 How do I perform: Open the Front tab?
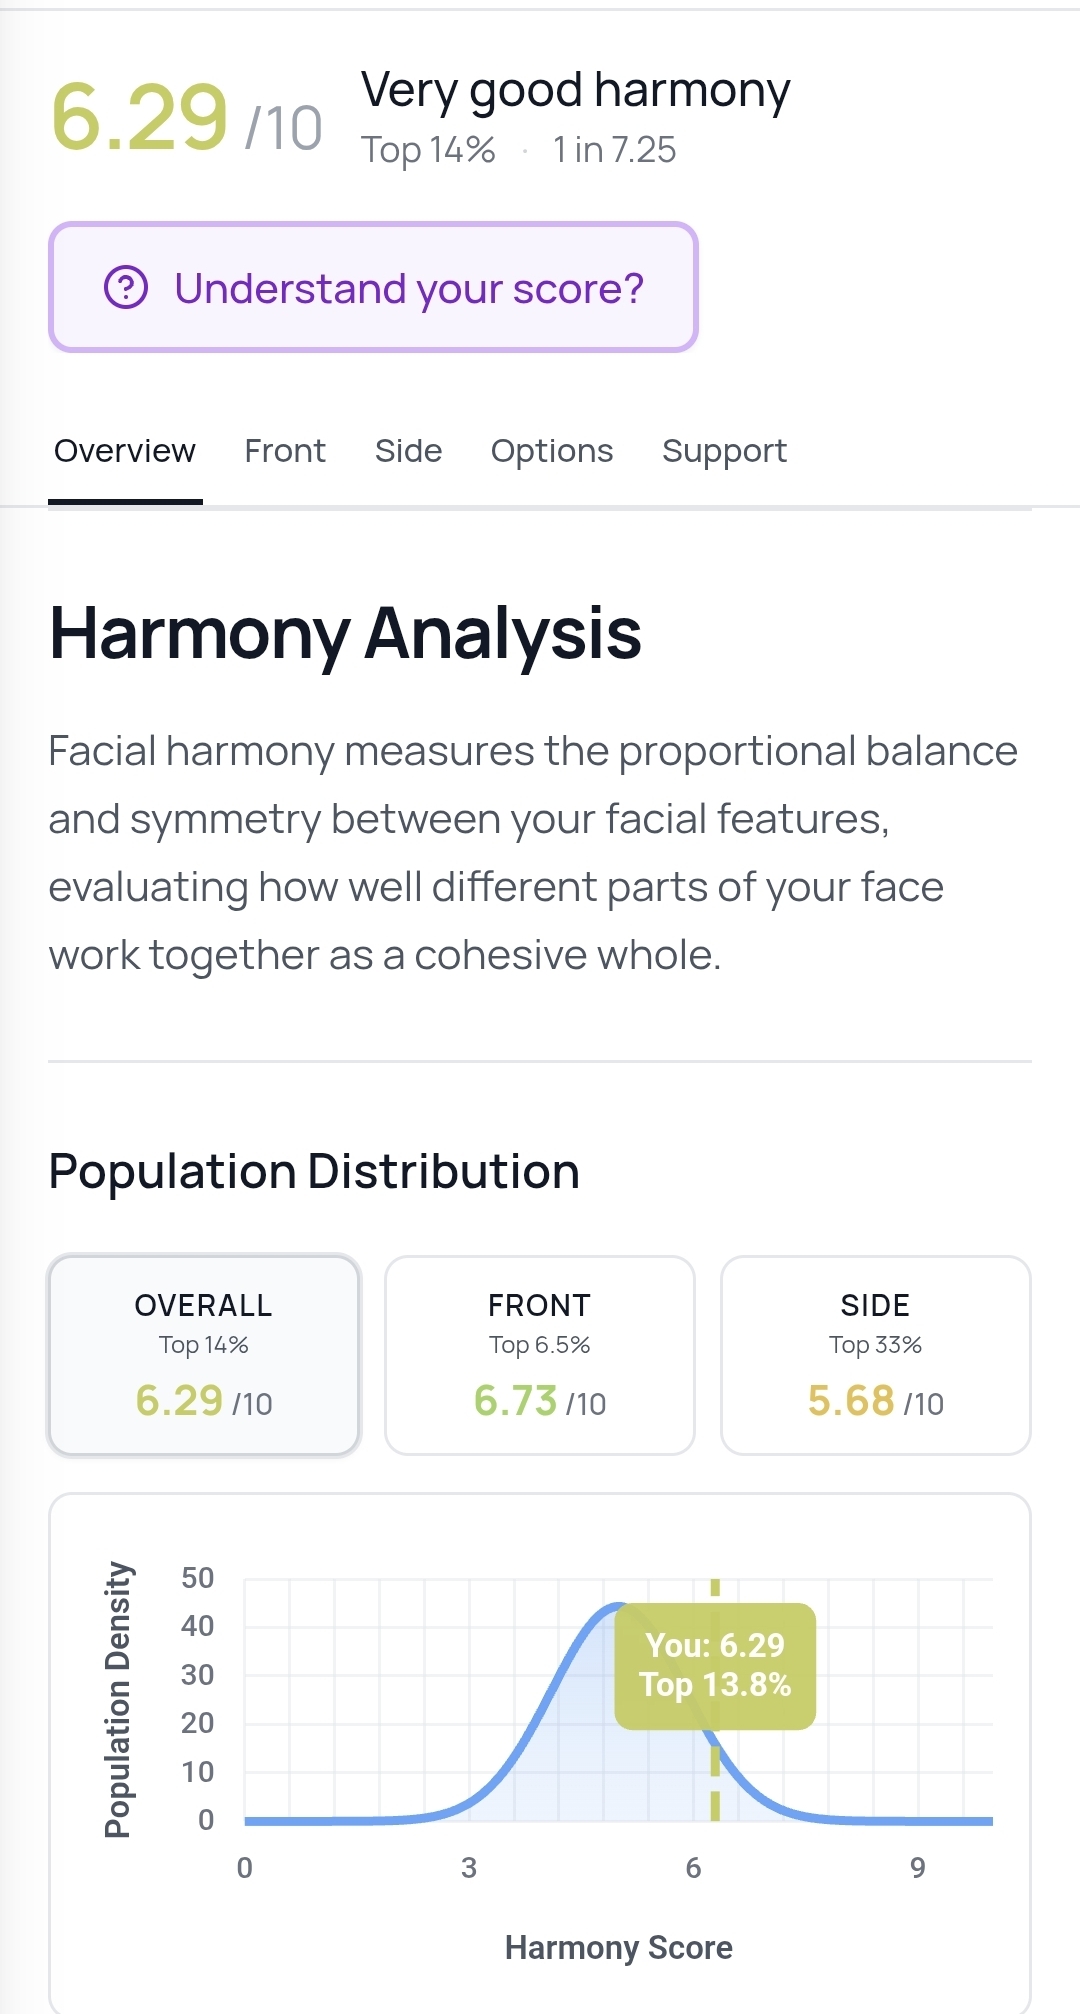(285, 451)
